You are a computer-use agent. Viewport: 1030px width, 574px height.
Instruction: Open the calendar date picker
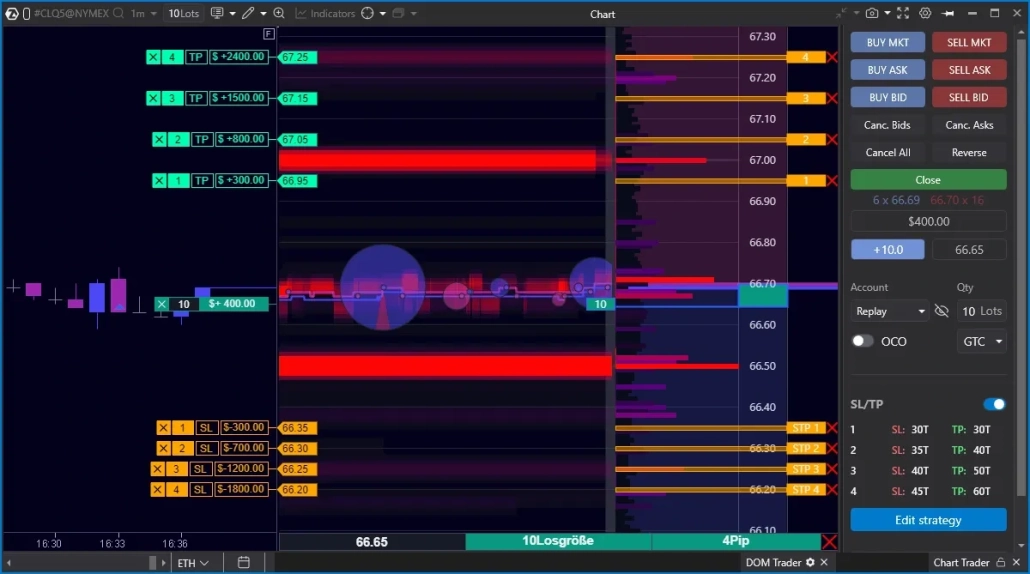point(244,562)
